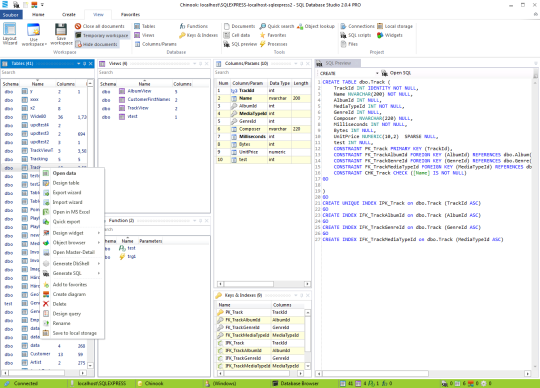Toggle Temporary workspace option

(102, 35)
